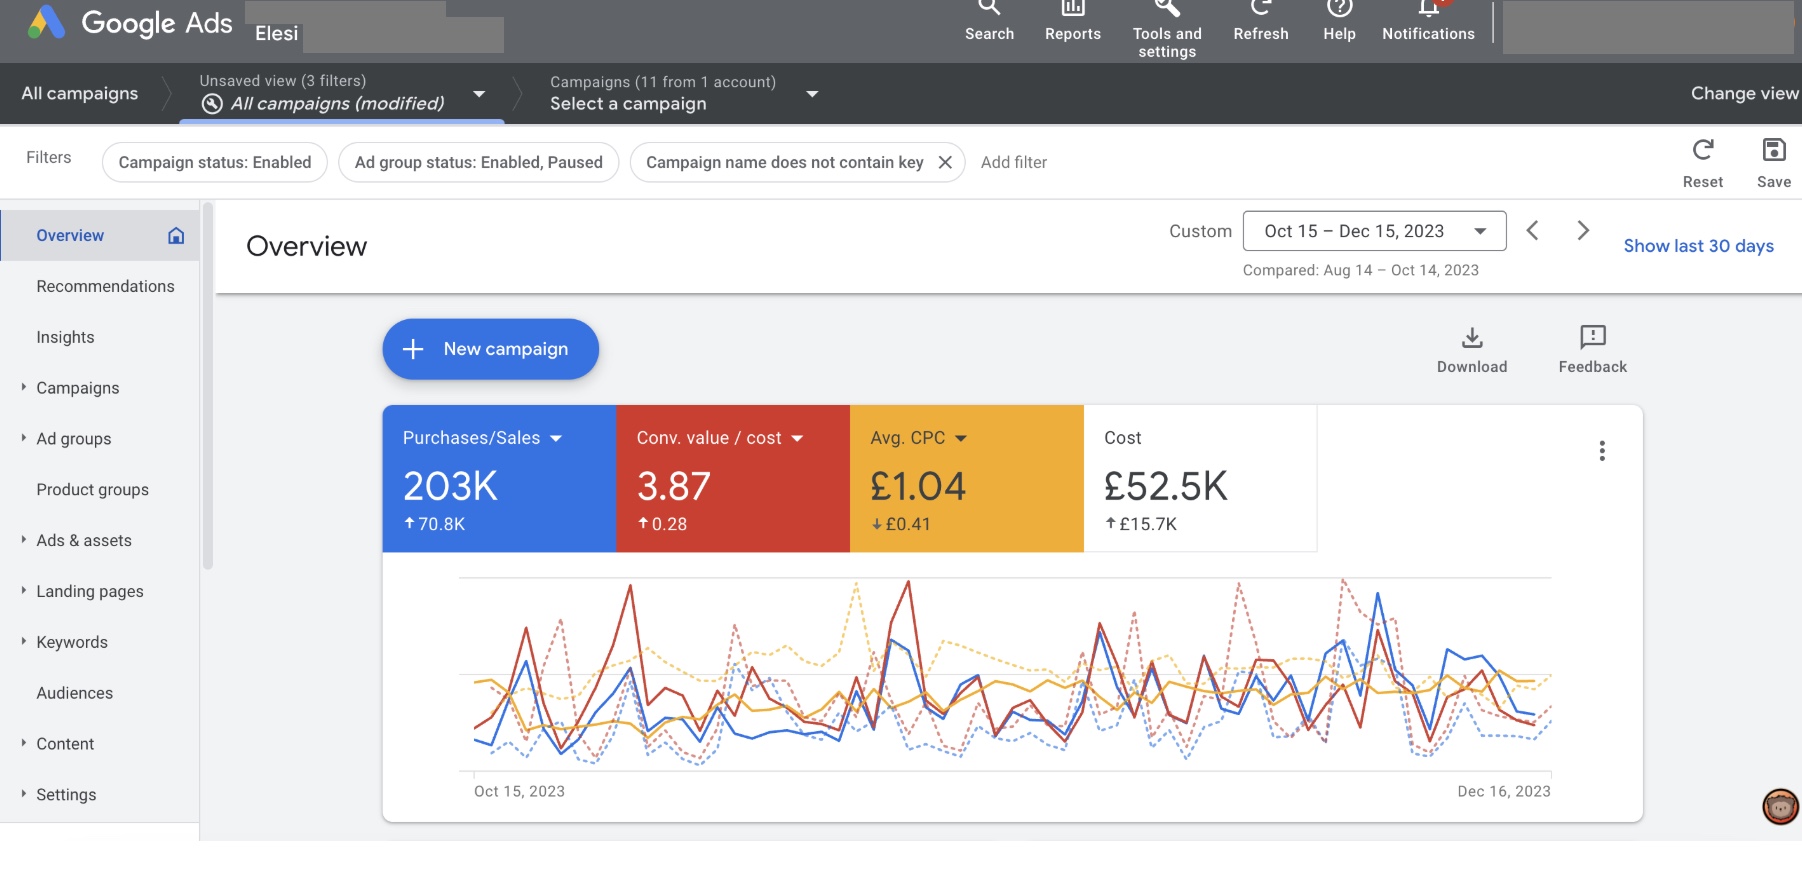The height and width of the screenshot is (870, 1802).
Task: Click the Refresh icon
Action: point(1260,10)
